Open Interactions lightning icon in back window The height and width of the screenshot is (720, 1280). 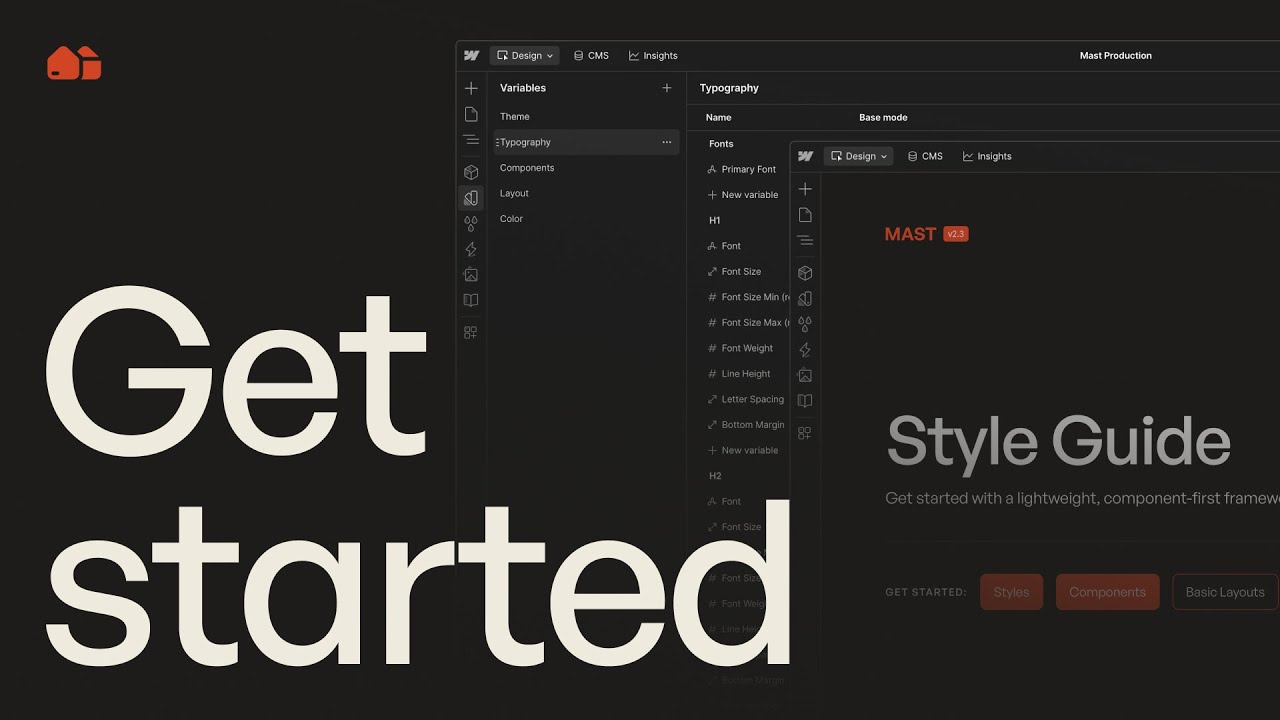click(471, 249)
